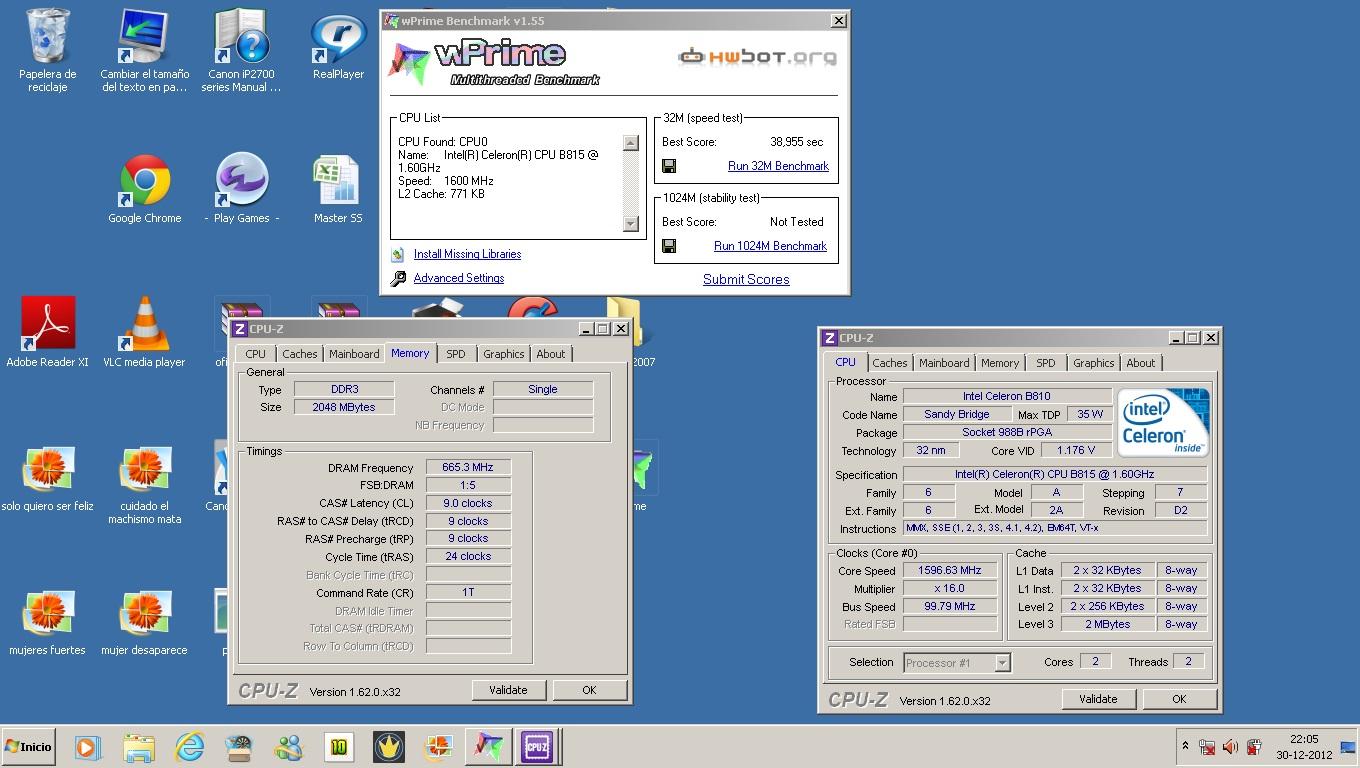Switch to CPU tab in memory CPU-Z window
The height and width of the screenshot is (768, 1360).
coord(255,354)
